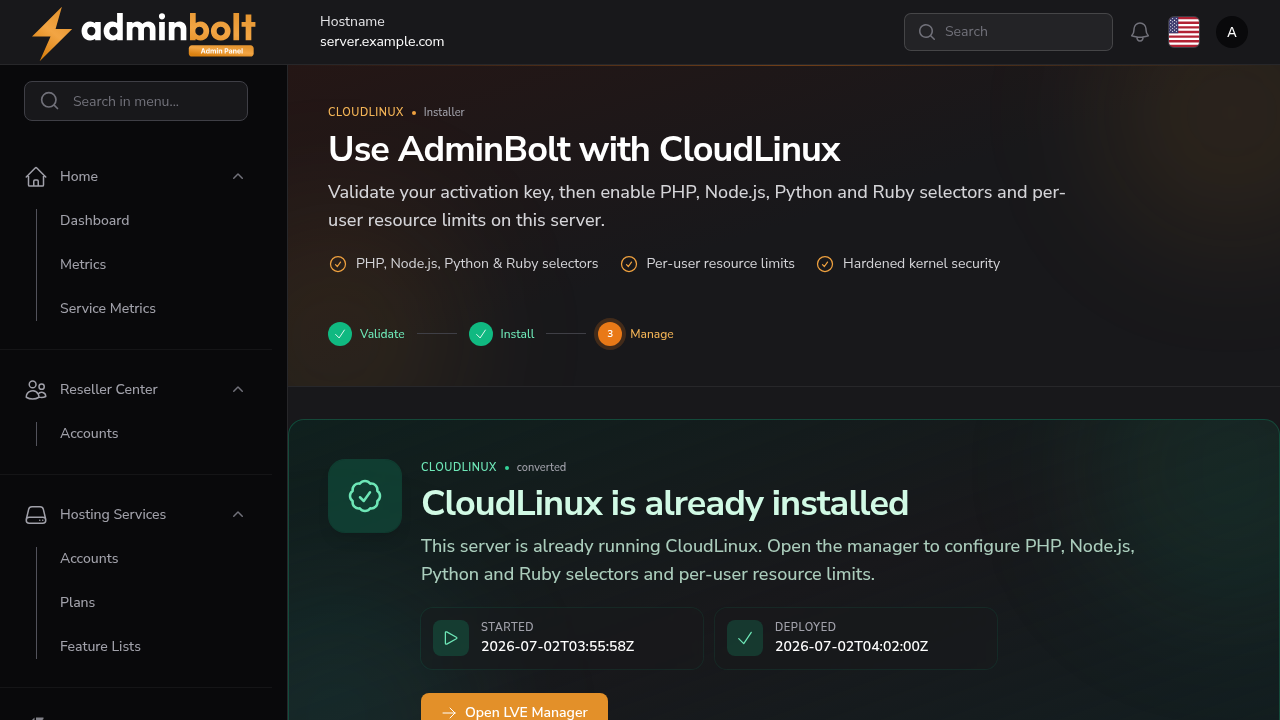This screenshot has height=720, width=1280.
Task: Click the magnifier icon in top search
Action: pos(927,32)
